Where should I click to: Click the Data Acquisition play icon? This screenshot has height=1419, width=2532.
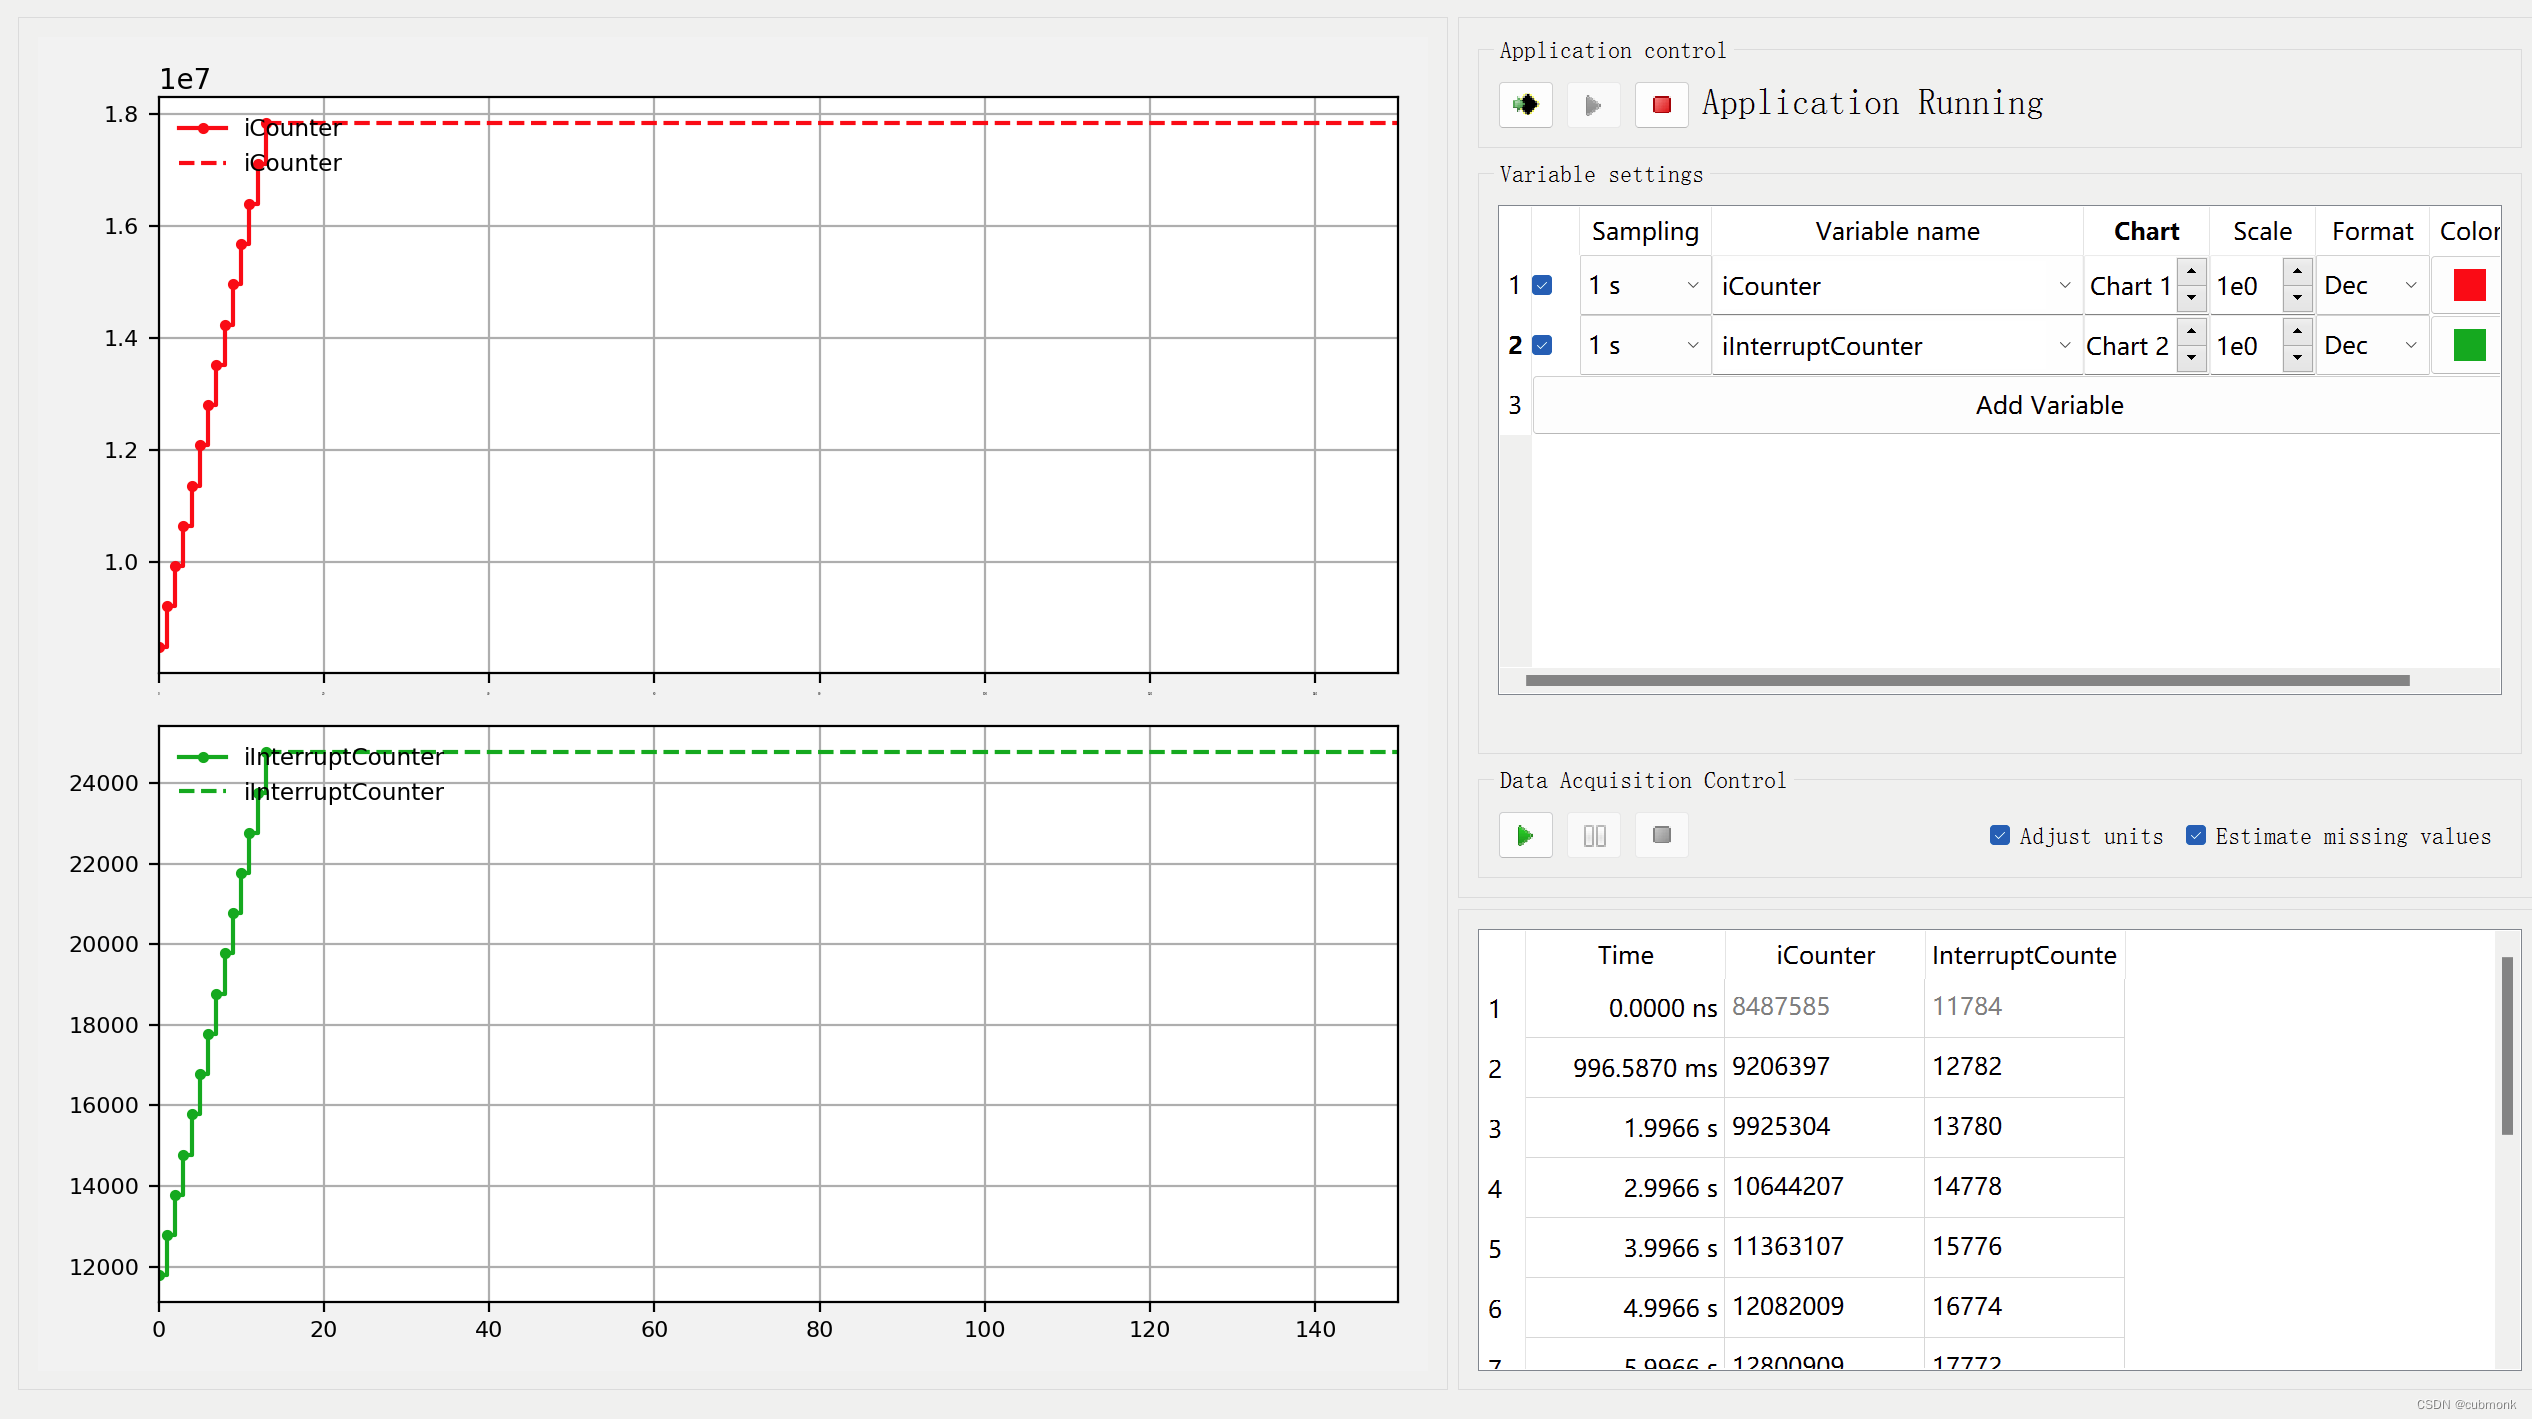pos(1525,835)
